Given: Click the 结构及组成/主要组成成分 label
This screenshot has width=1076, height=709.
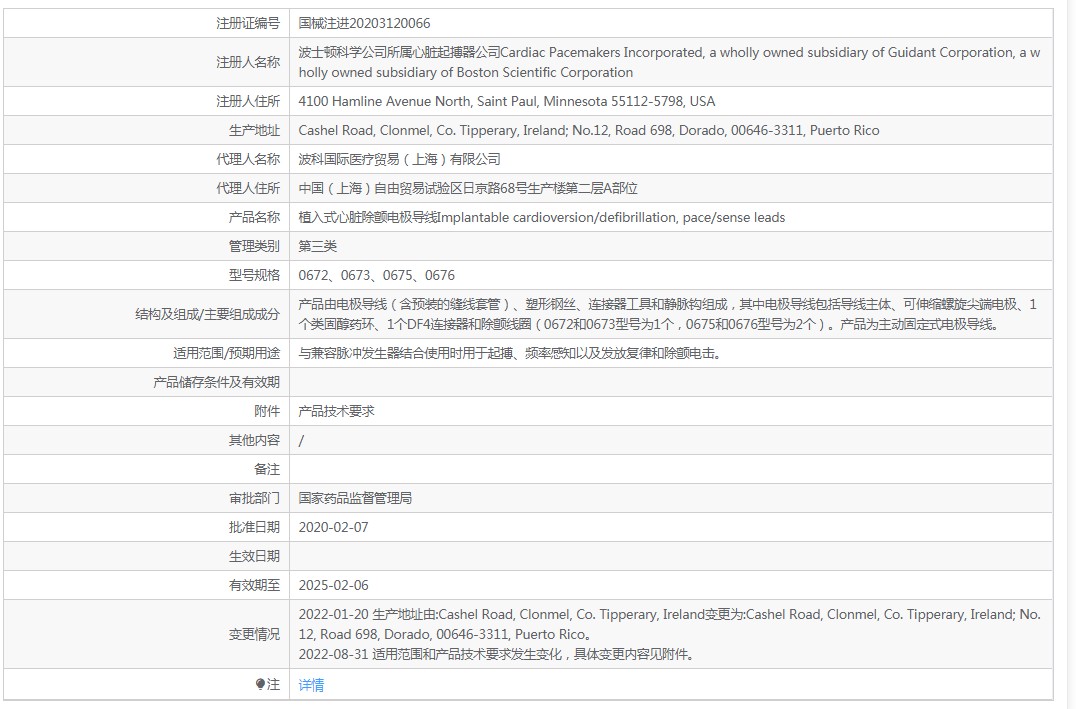Looking at the screenshot, I should pyautogui.click(x=207, y=314).
